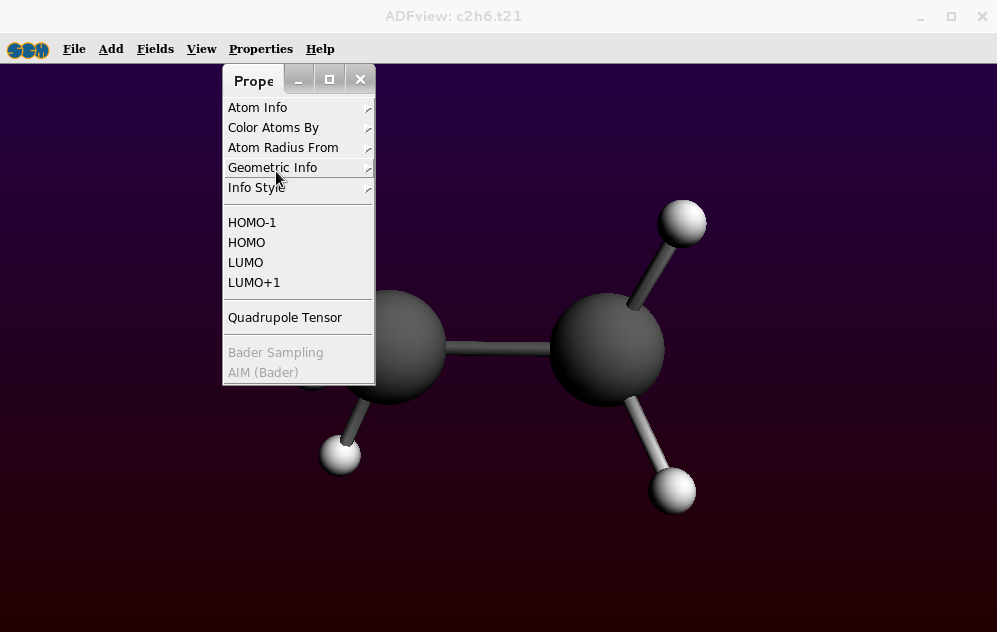Show the HOMO orbital
Screen dimensions: 997x632
[246, 243]
